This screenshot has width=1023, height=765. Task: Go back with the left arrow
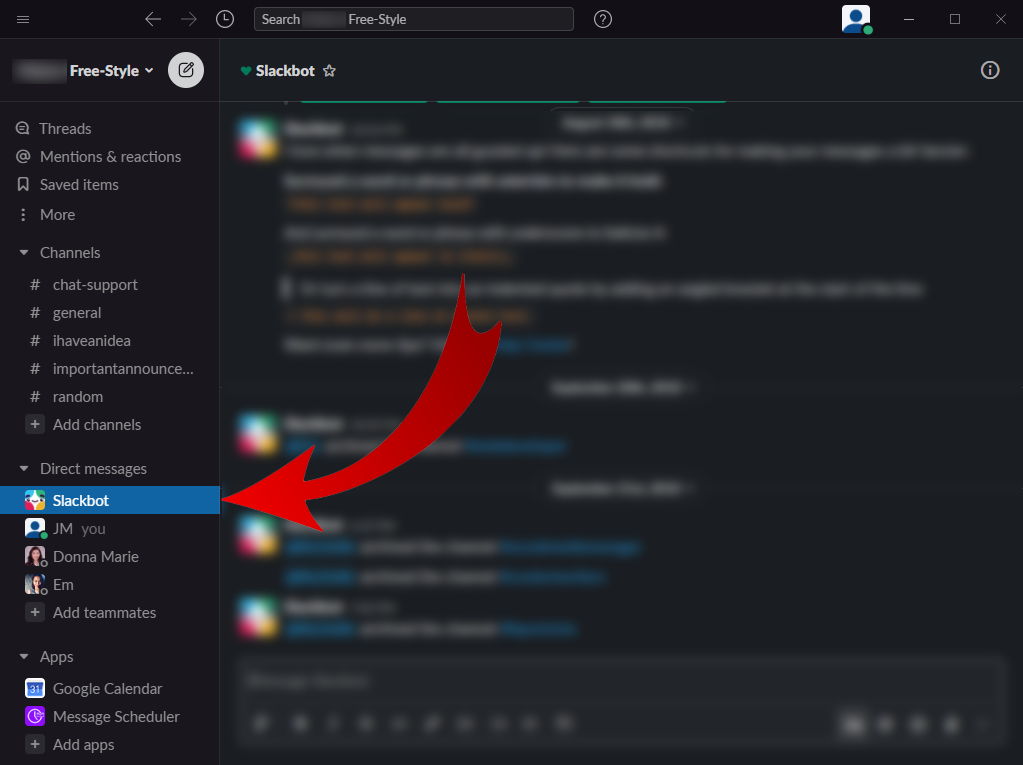tap(153, 20)
